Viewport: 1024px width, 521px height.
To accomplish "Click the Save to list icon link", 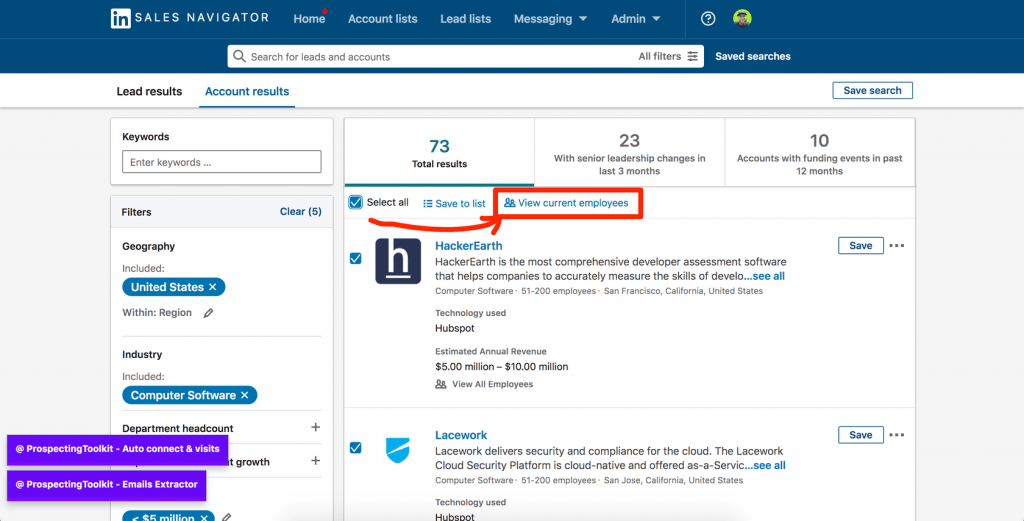I will pyautogui.click(x=455, y=203).
